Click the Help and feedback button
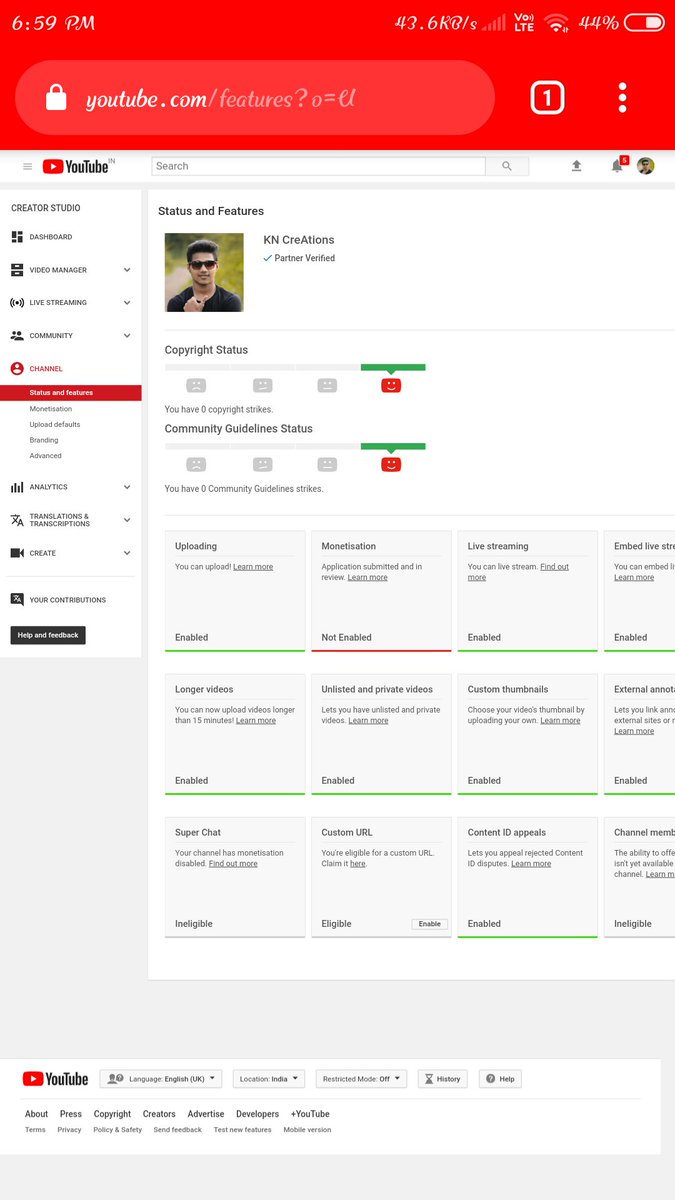675x1200 pixels. pyautogui.click(x=48, y=635)
